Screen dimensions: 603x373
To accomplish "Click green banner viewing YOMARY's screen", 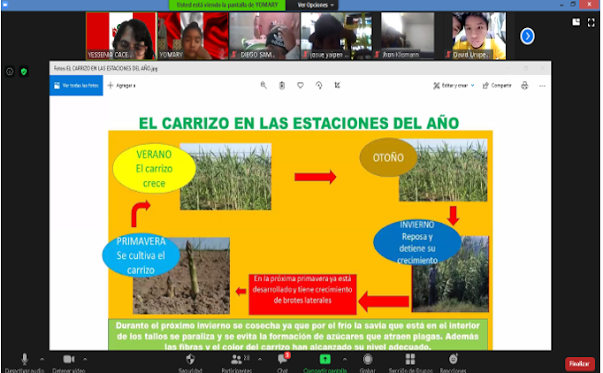I will tap(227, 5).
